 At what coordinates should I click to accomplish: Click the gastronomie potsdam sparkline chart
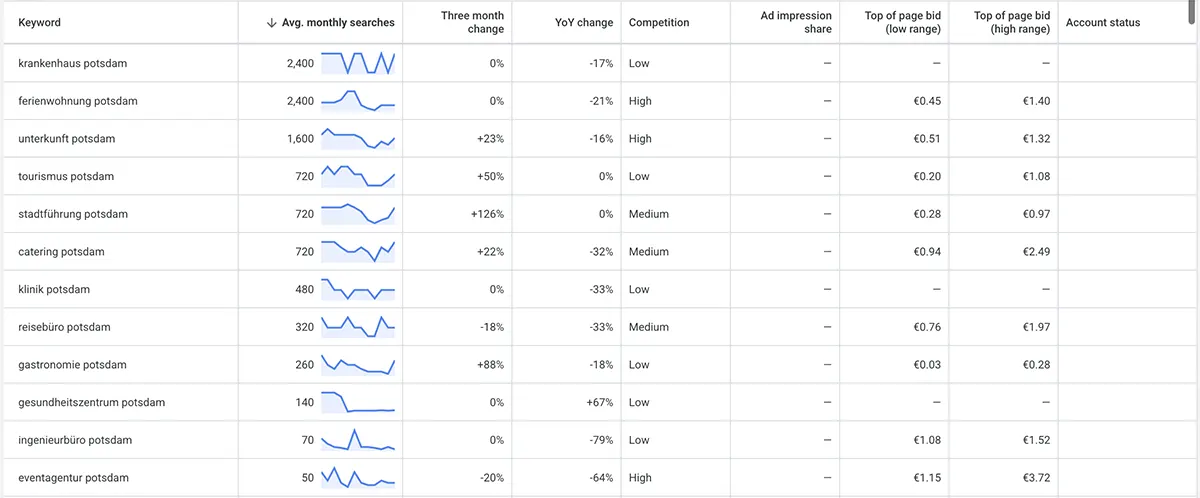click(x=358, y=365)
